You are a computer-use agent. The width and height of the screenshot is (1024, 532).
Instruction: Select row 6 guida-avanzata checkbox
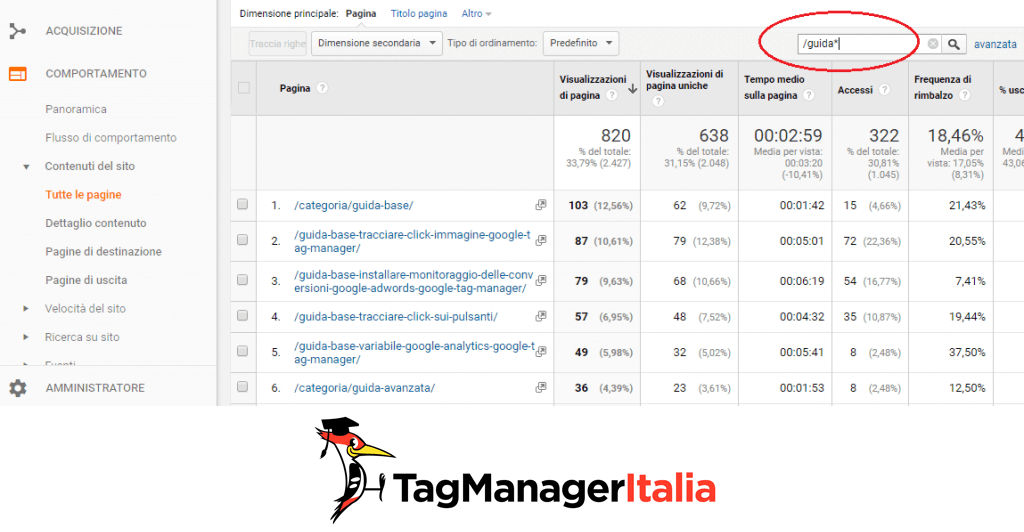point(242,386)
